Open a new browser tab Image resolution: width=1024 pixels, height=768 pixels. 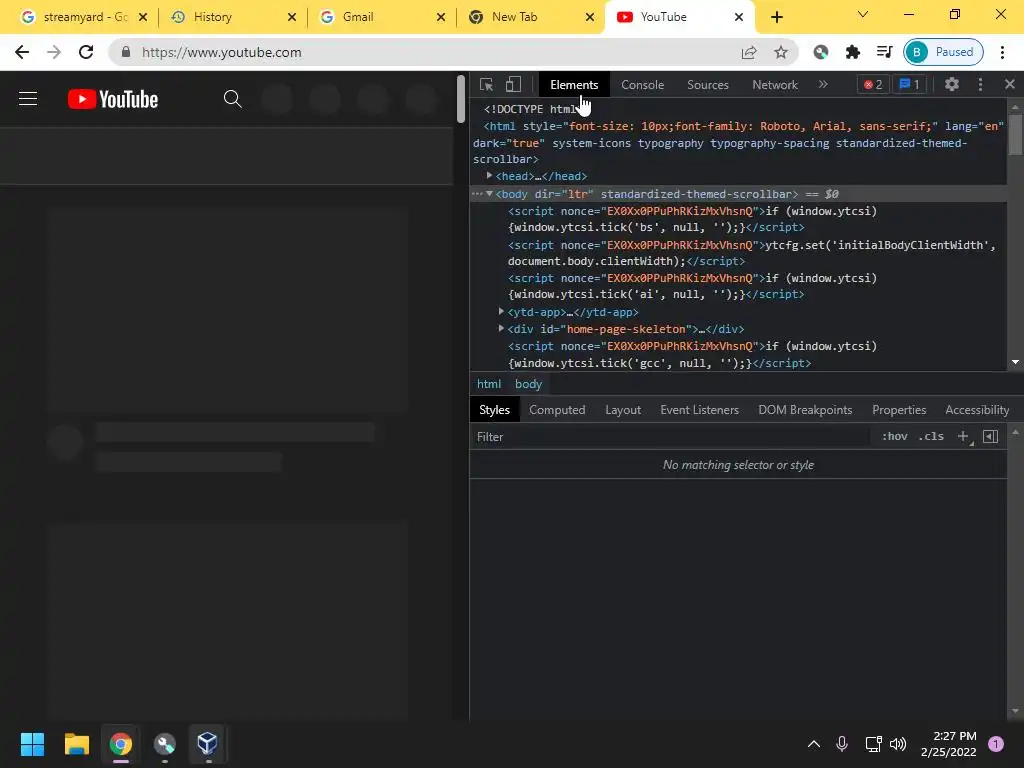point(776,18)
